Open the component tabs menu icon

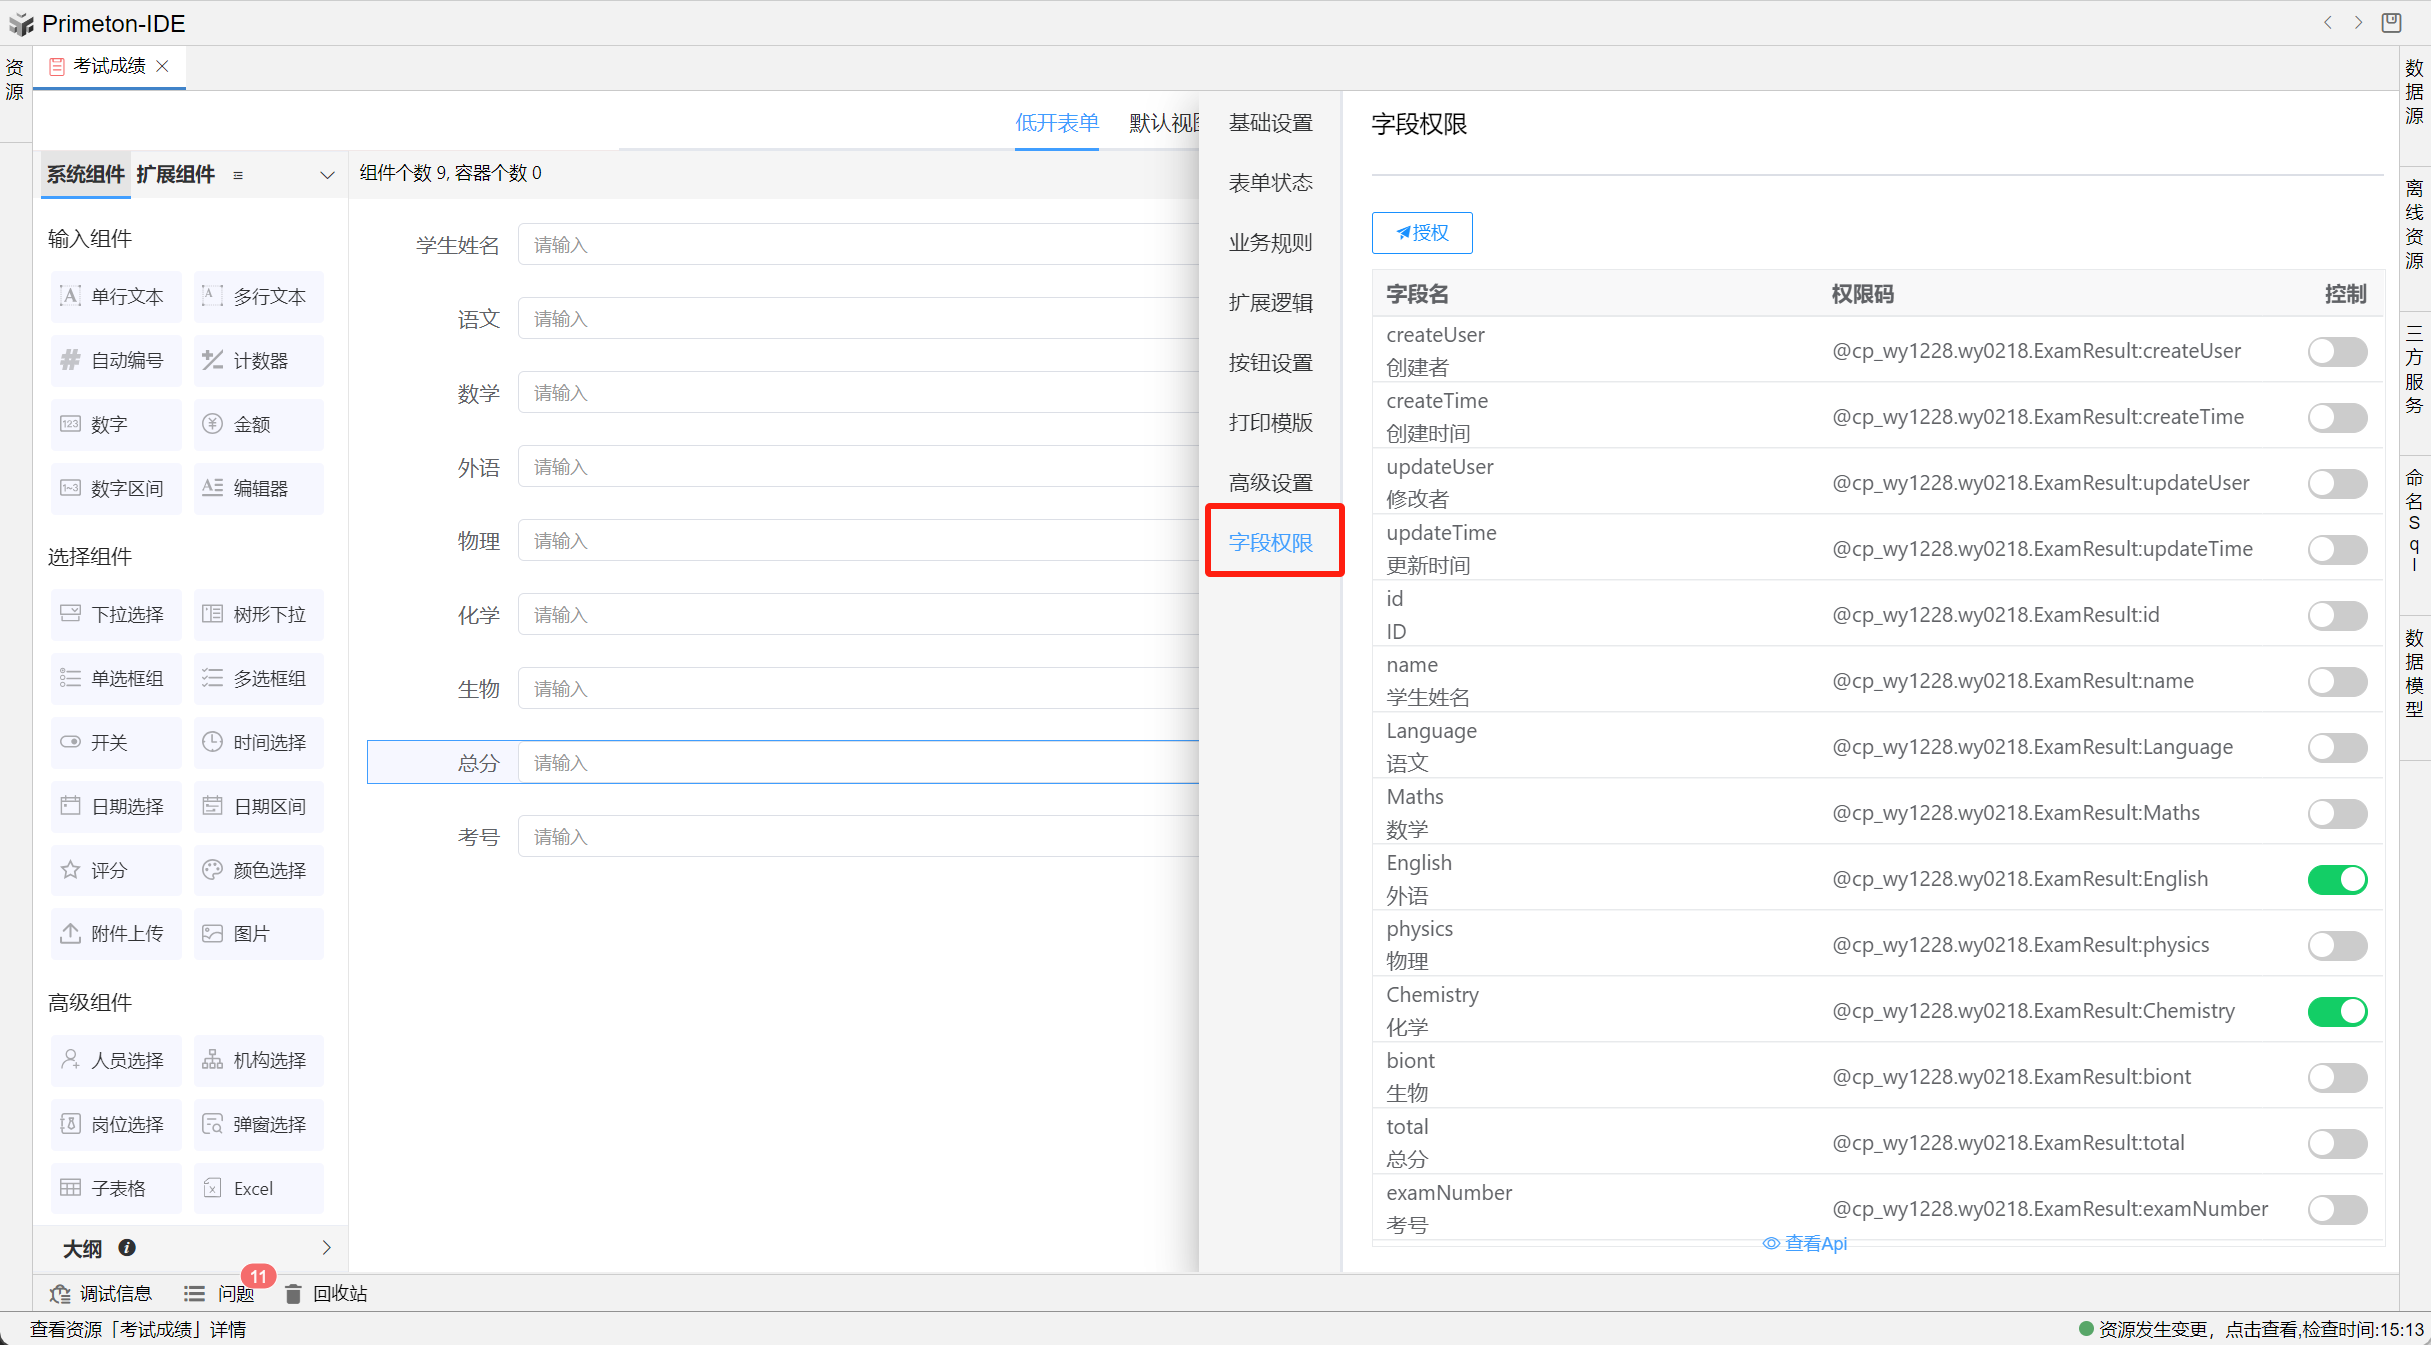click(238, 175)
